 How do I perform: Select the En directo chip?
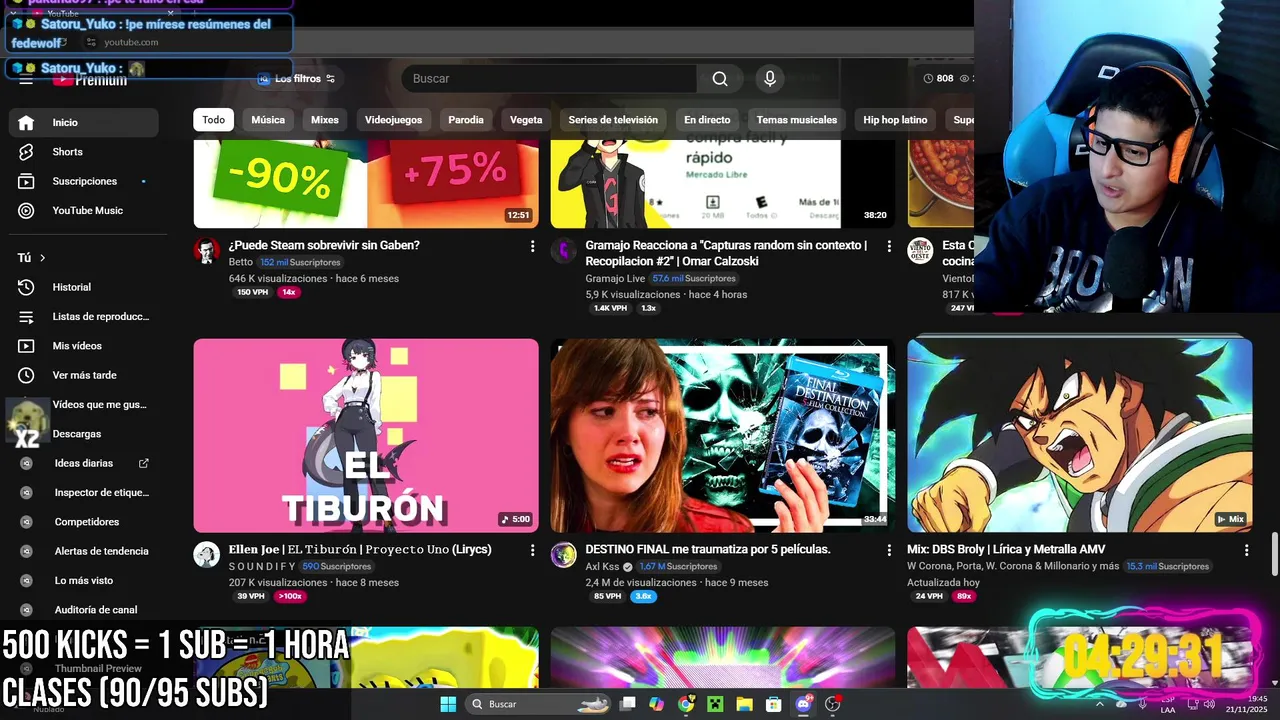click(707, 120)
